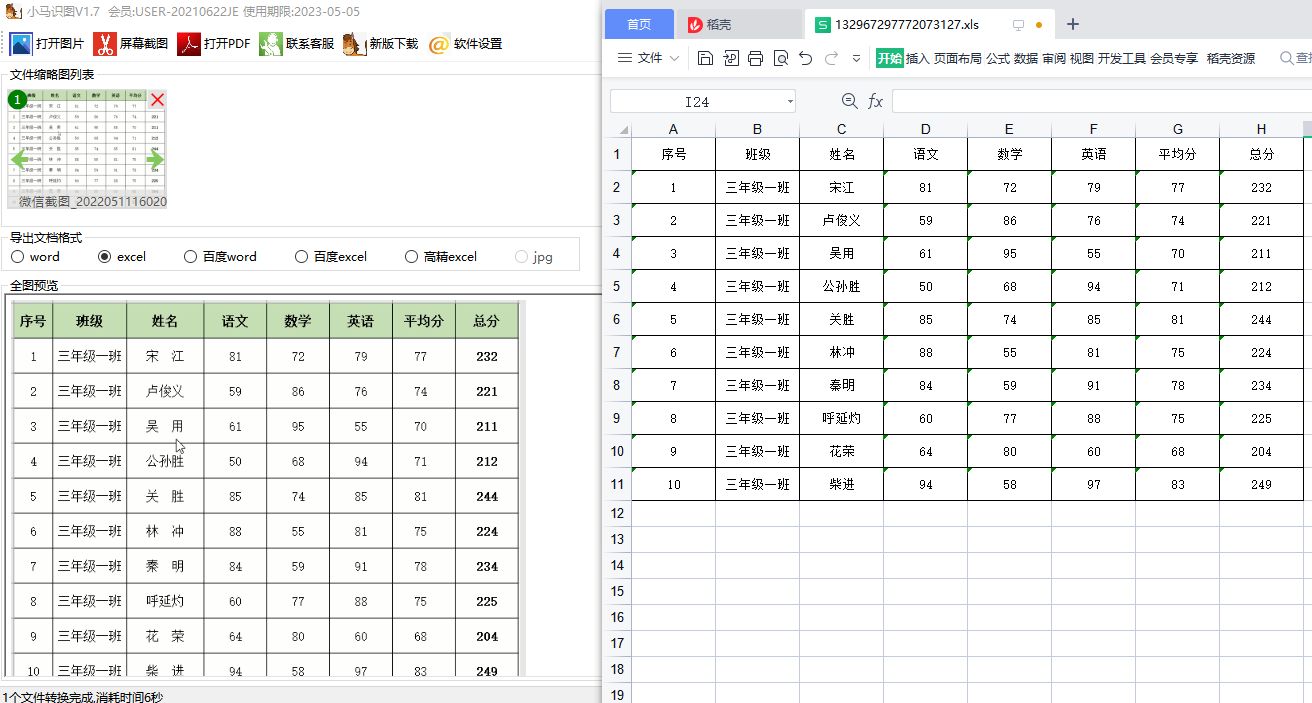Click spreadsheet cell with total 249
This screenshot has height=703, width=1312.
point(1261,484)
